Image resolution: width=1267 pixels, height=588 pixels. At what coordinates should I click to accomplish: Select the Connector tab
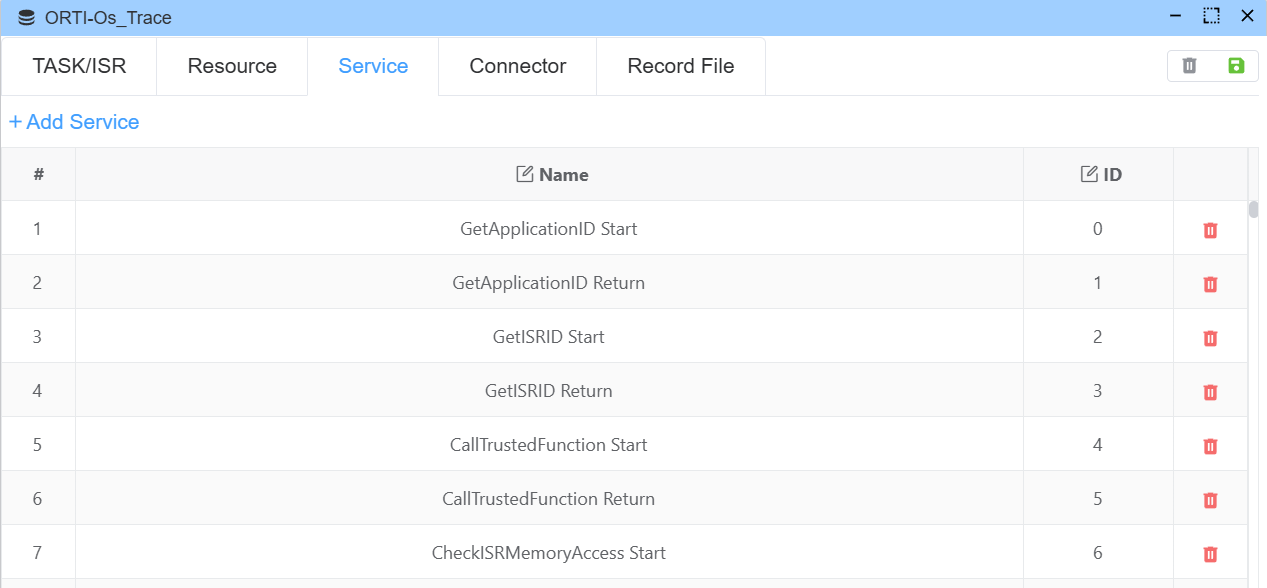517,66
